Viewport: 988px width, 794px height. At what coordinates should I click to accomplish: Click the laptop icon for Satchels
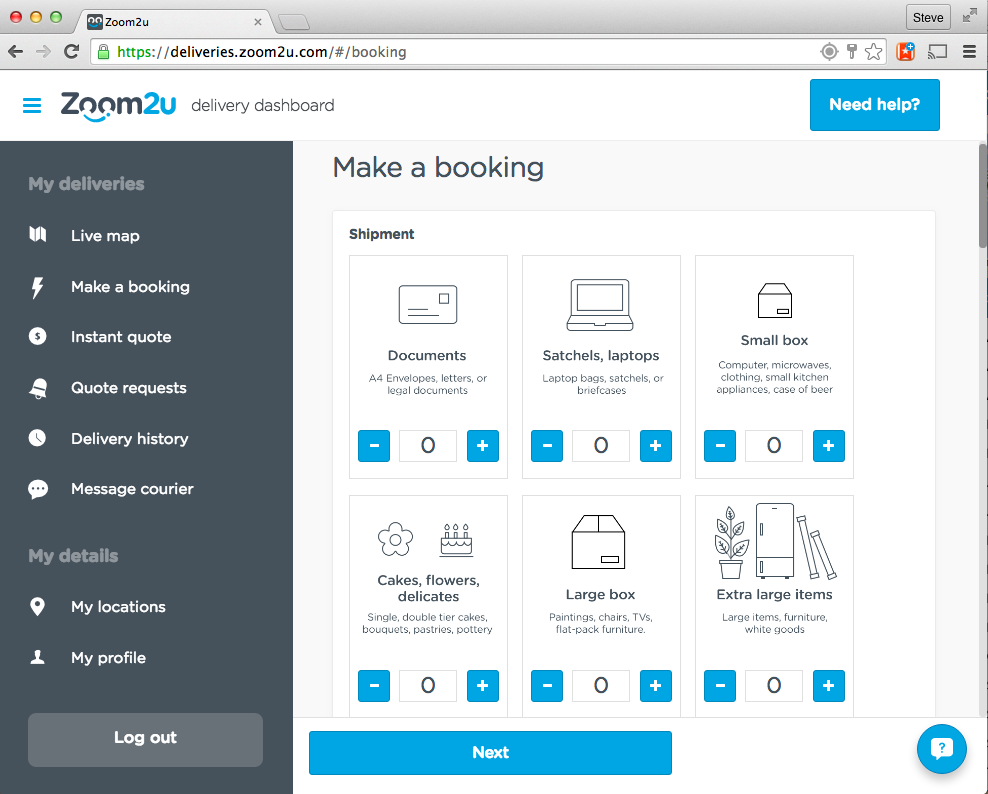pos(600,305)
